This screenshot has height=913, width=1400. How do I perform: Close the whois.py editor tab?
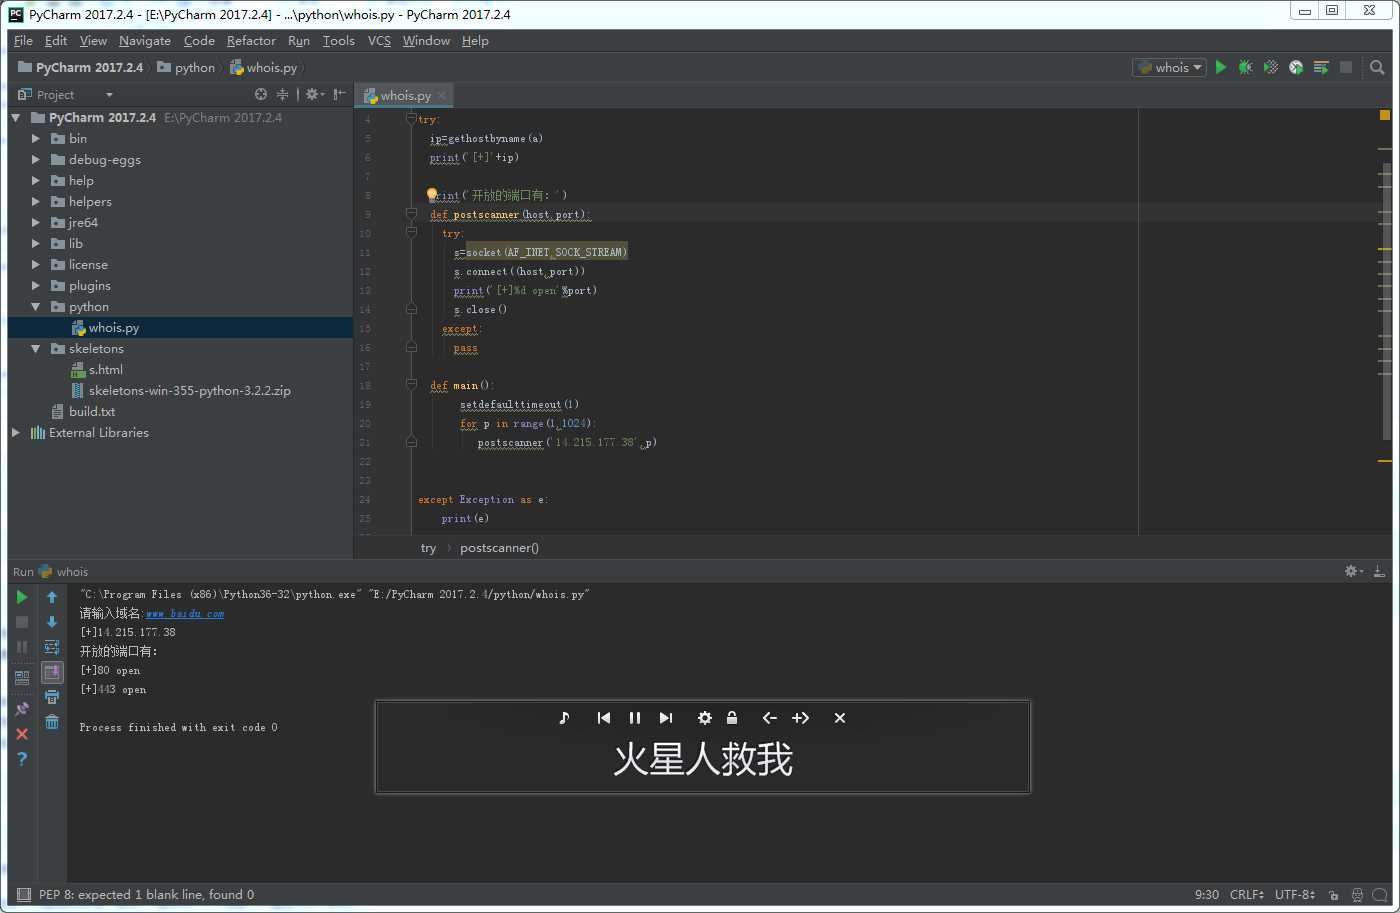442,95
